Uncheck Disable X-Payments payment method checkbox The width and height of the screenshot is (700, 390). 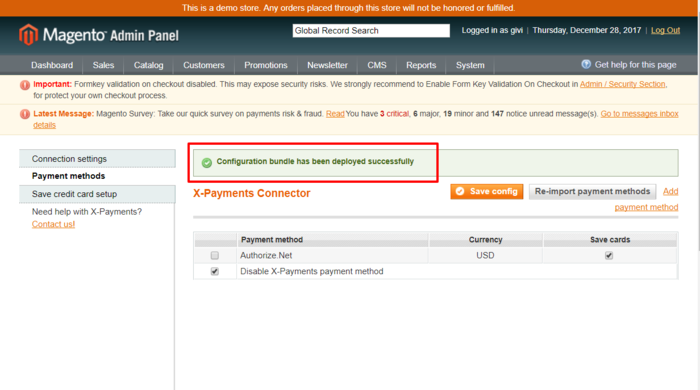[215, 271]
